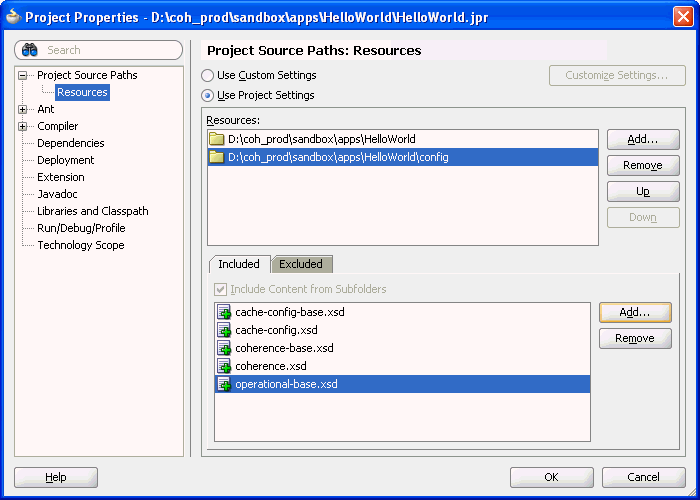Select Deployment in the tree
Image resolution: width=700 pixels, height=500 pixels.
[x=66, y=160]
